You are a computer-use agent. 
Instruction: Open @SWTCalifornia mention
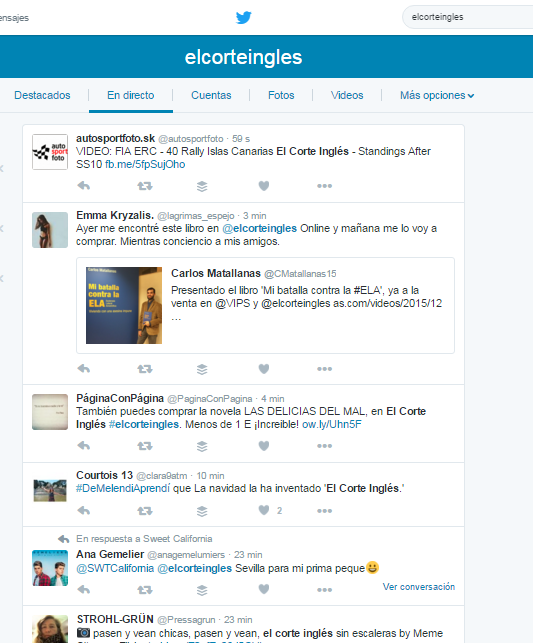click(x=115, y=568)
